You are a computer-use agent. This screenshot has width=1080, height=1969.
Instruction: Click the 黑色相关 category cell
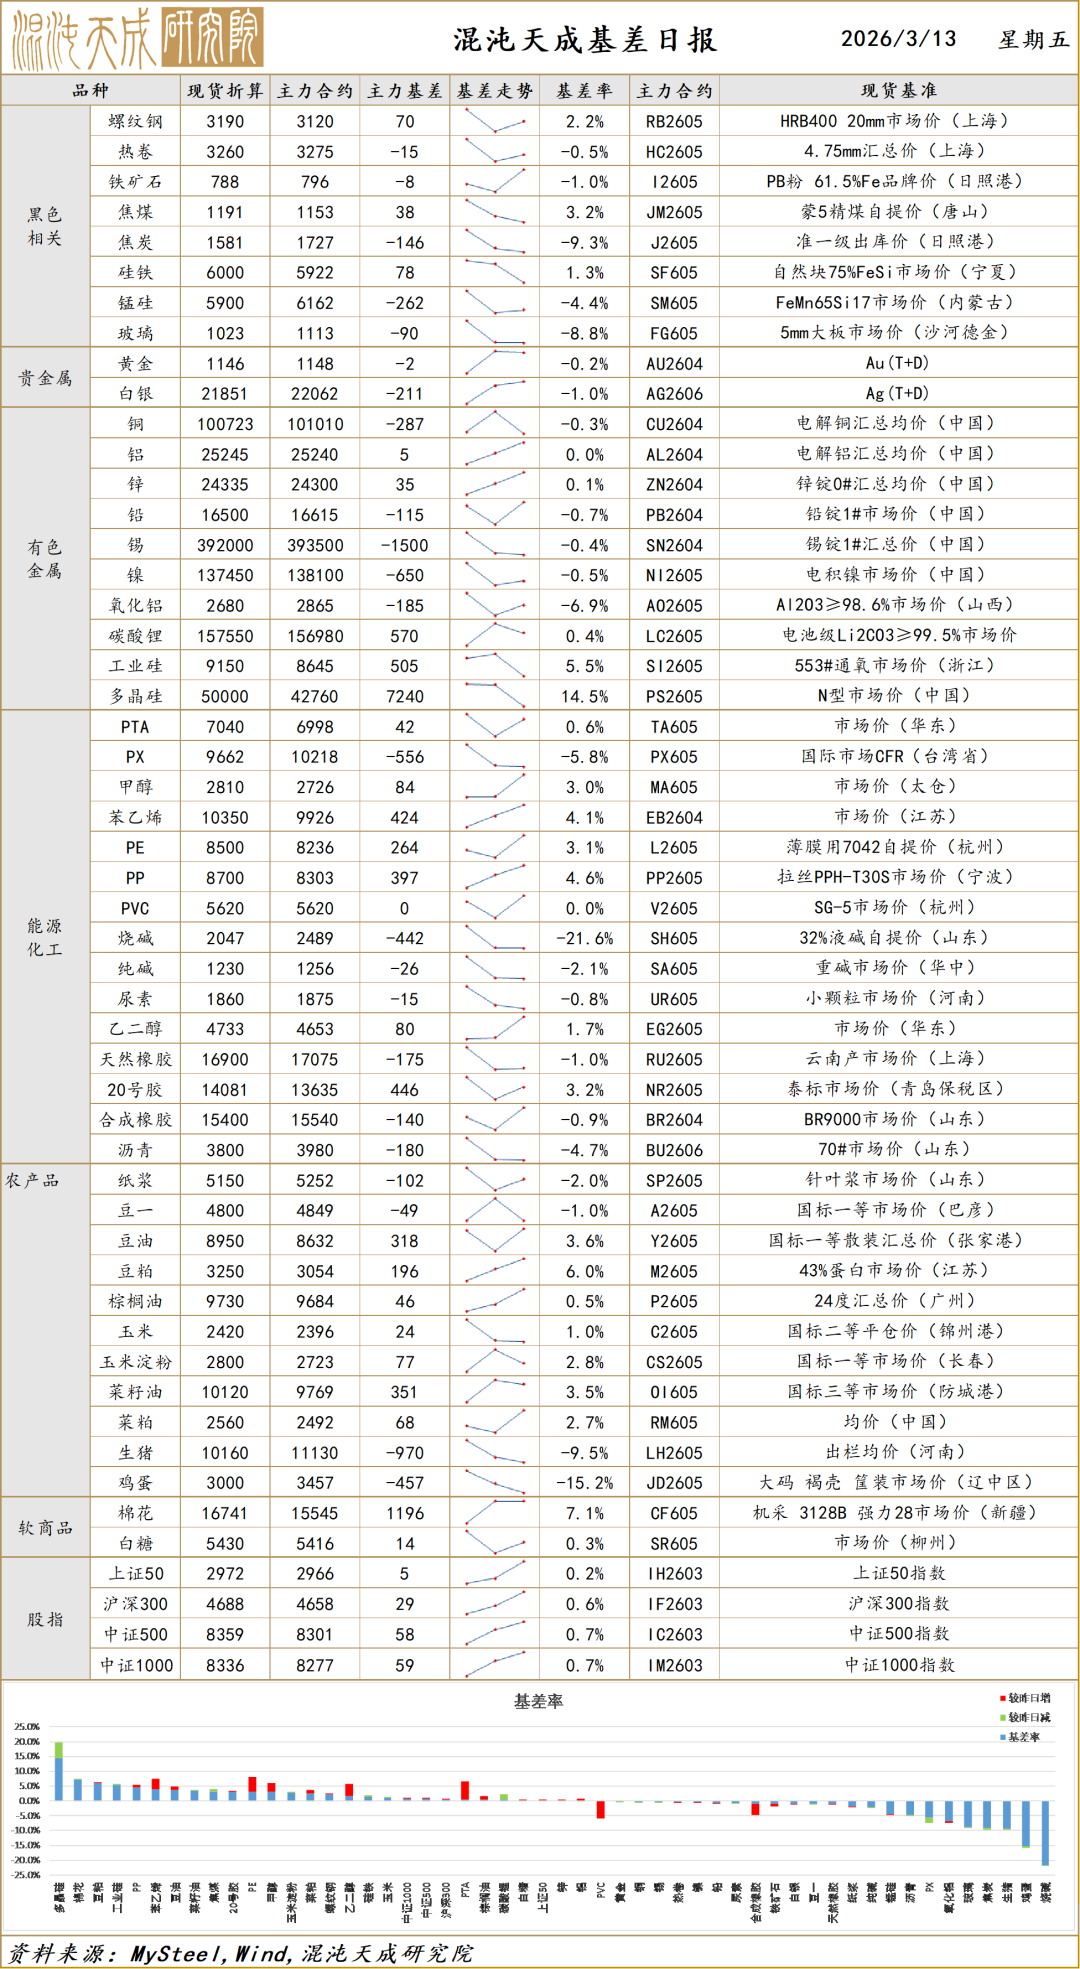(45, 226)
